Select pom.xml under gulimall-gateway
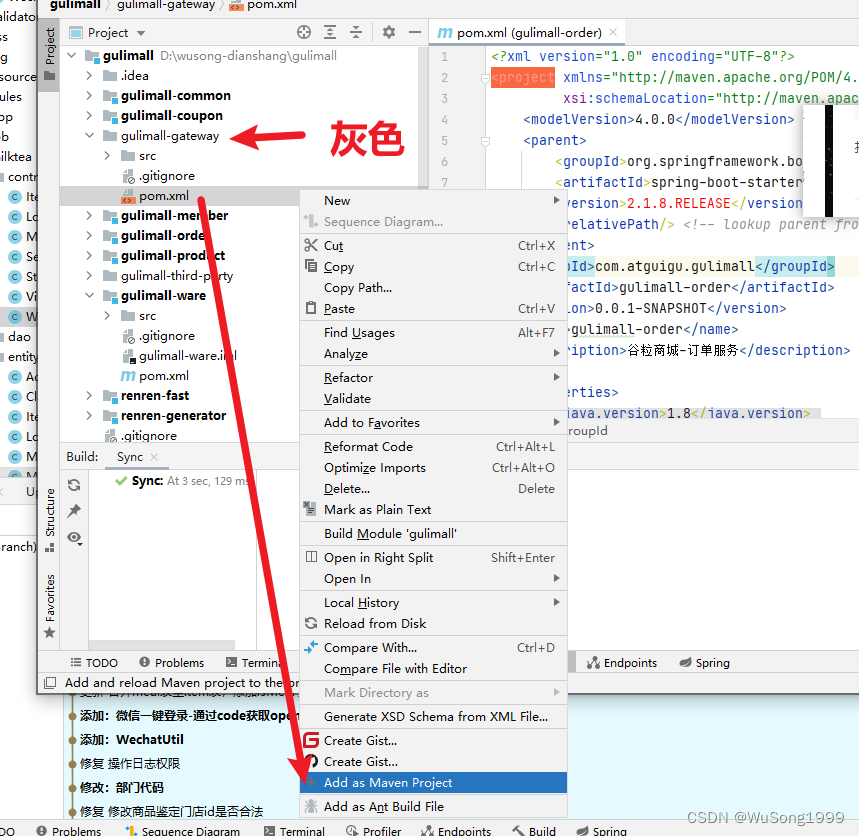The height and width of the screenshot is (836, 859). [164, 196]
